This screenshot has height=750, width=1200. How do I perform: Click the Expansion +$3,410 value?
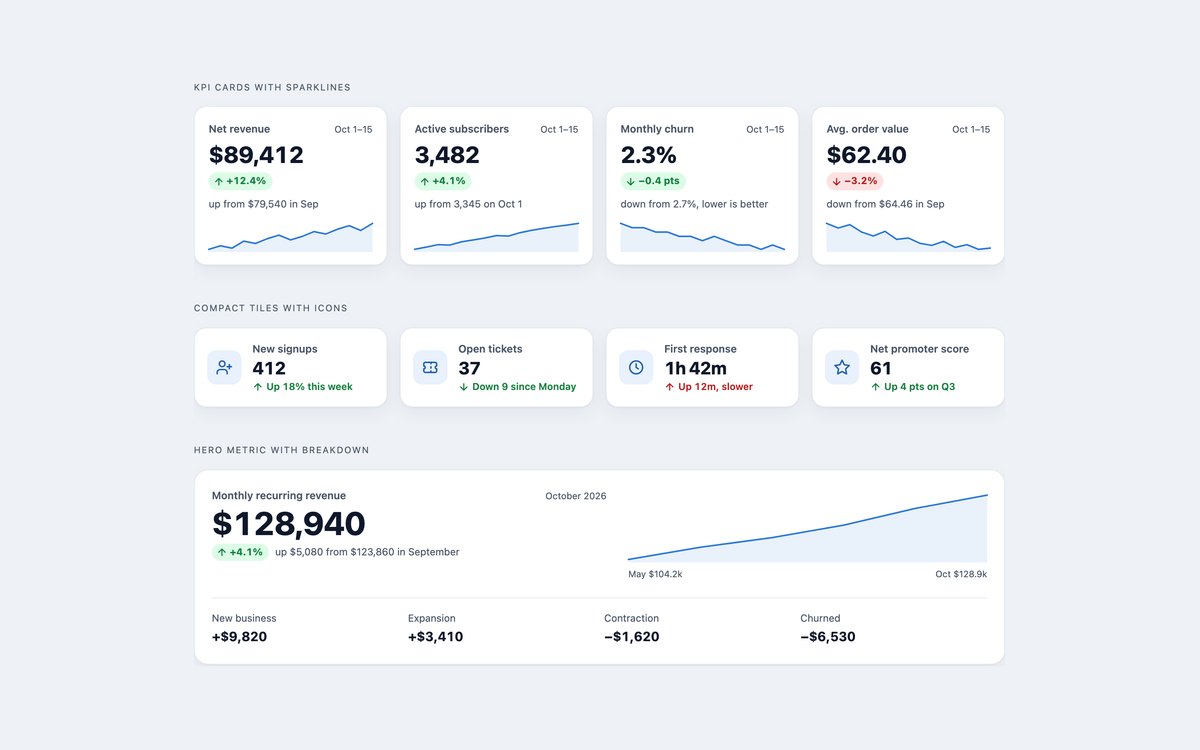coord(435,637)
